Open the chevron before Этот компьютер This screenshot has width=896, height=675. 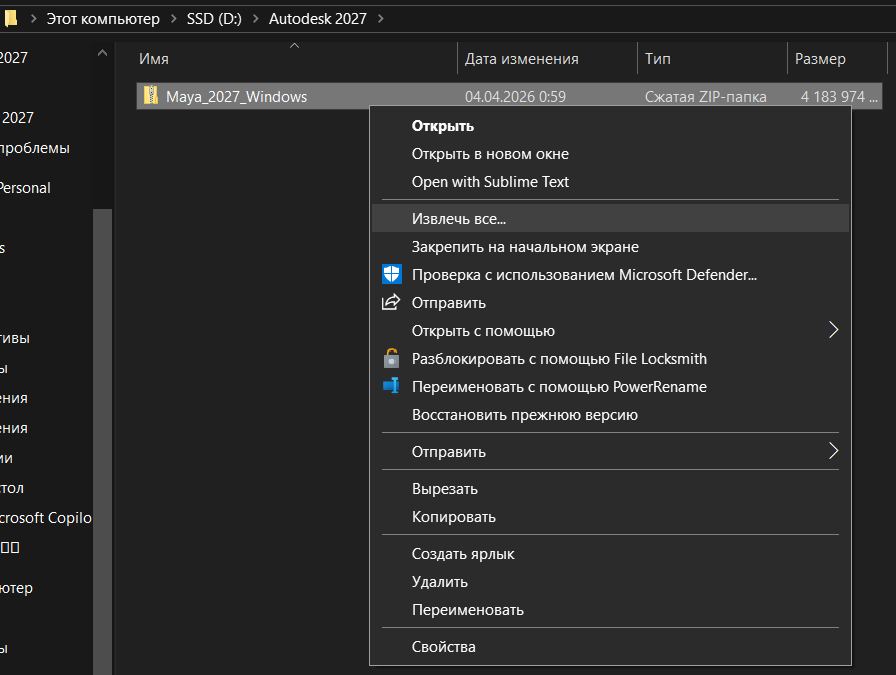coord(33,19)
